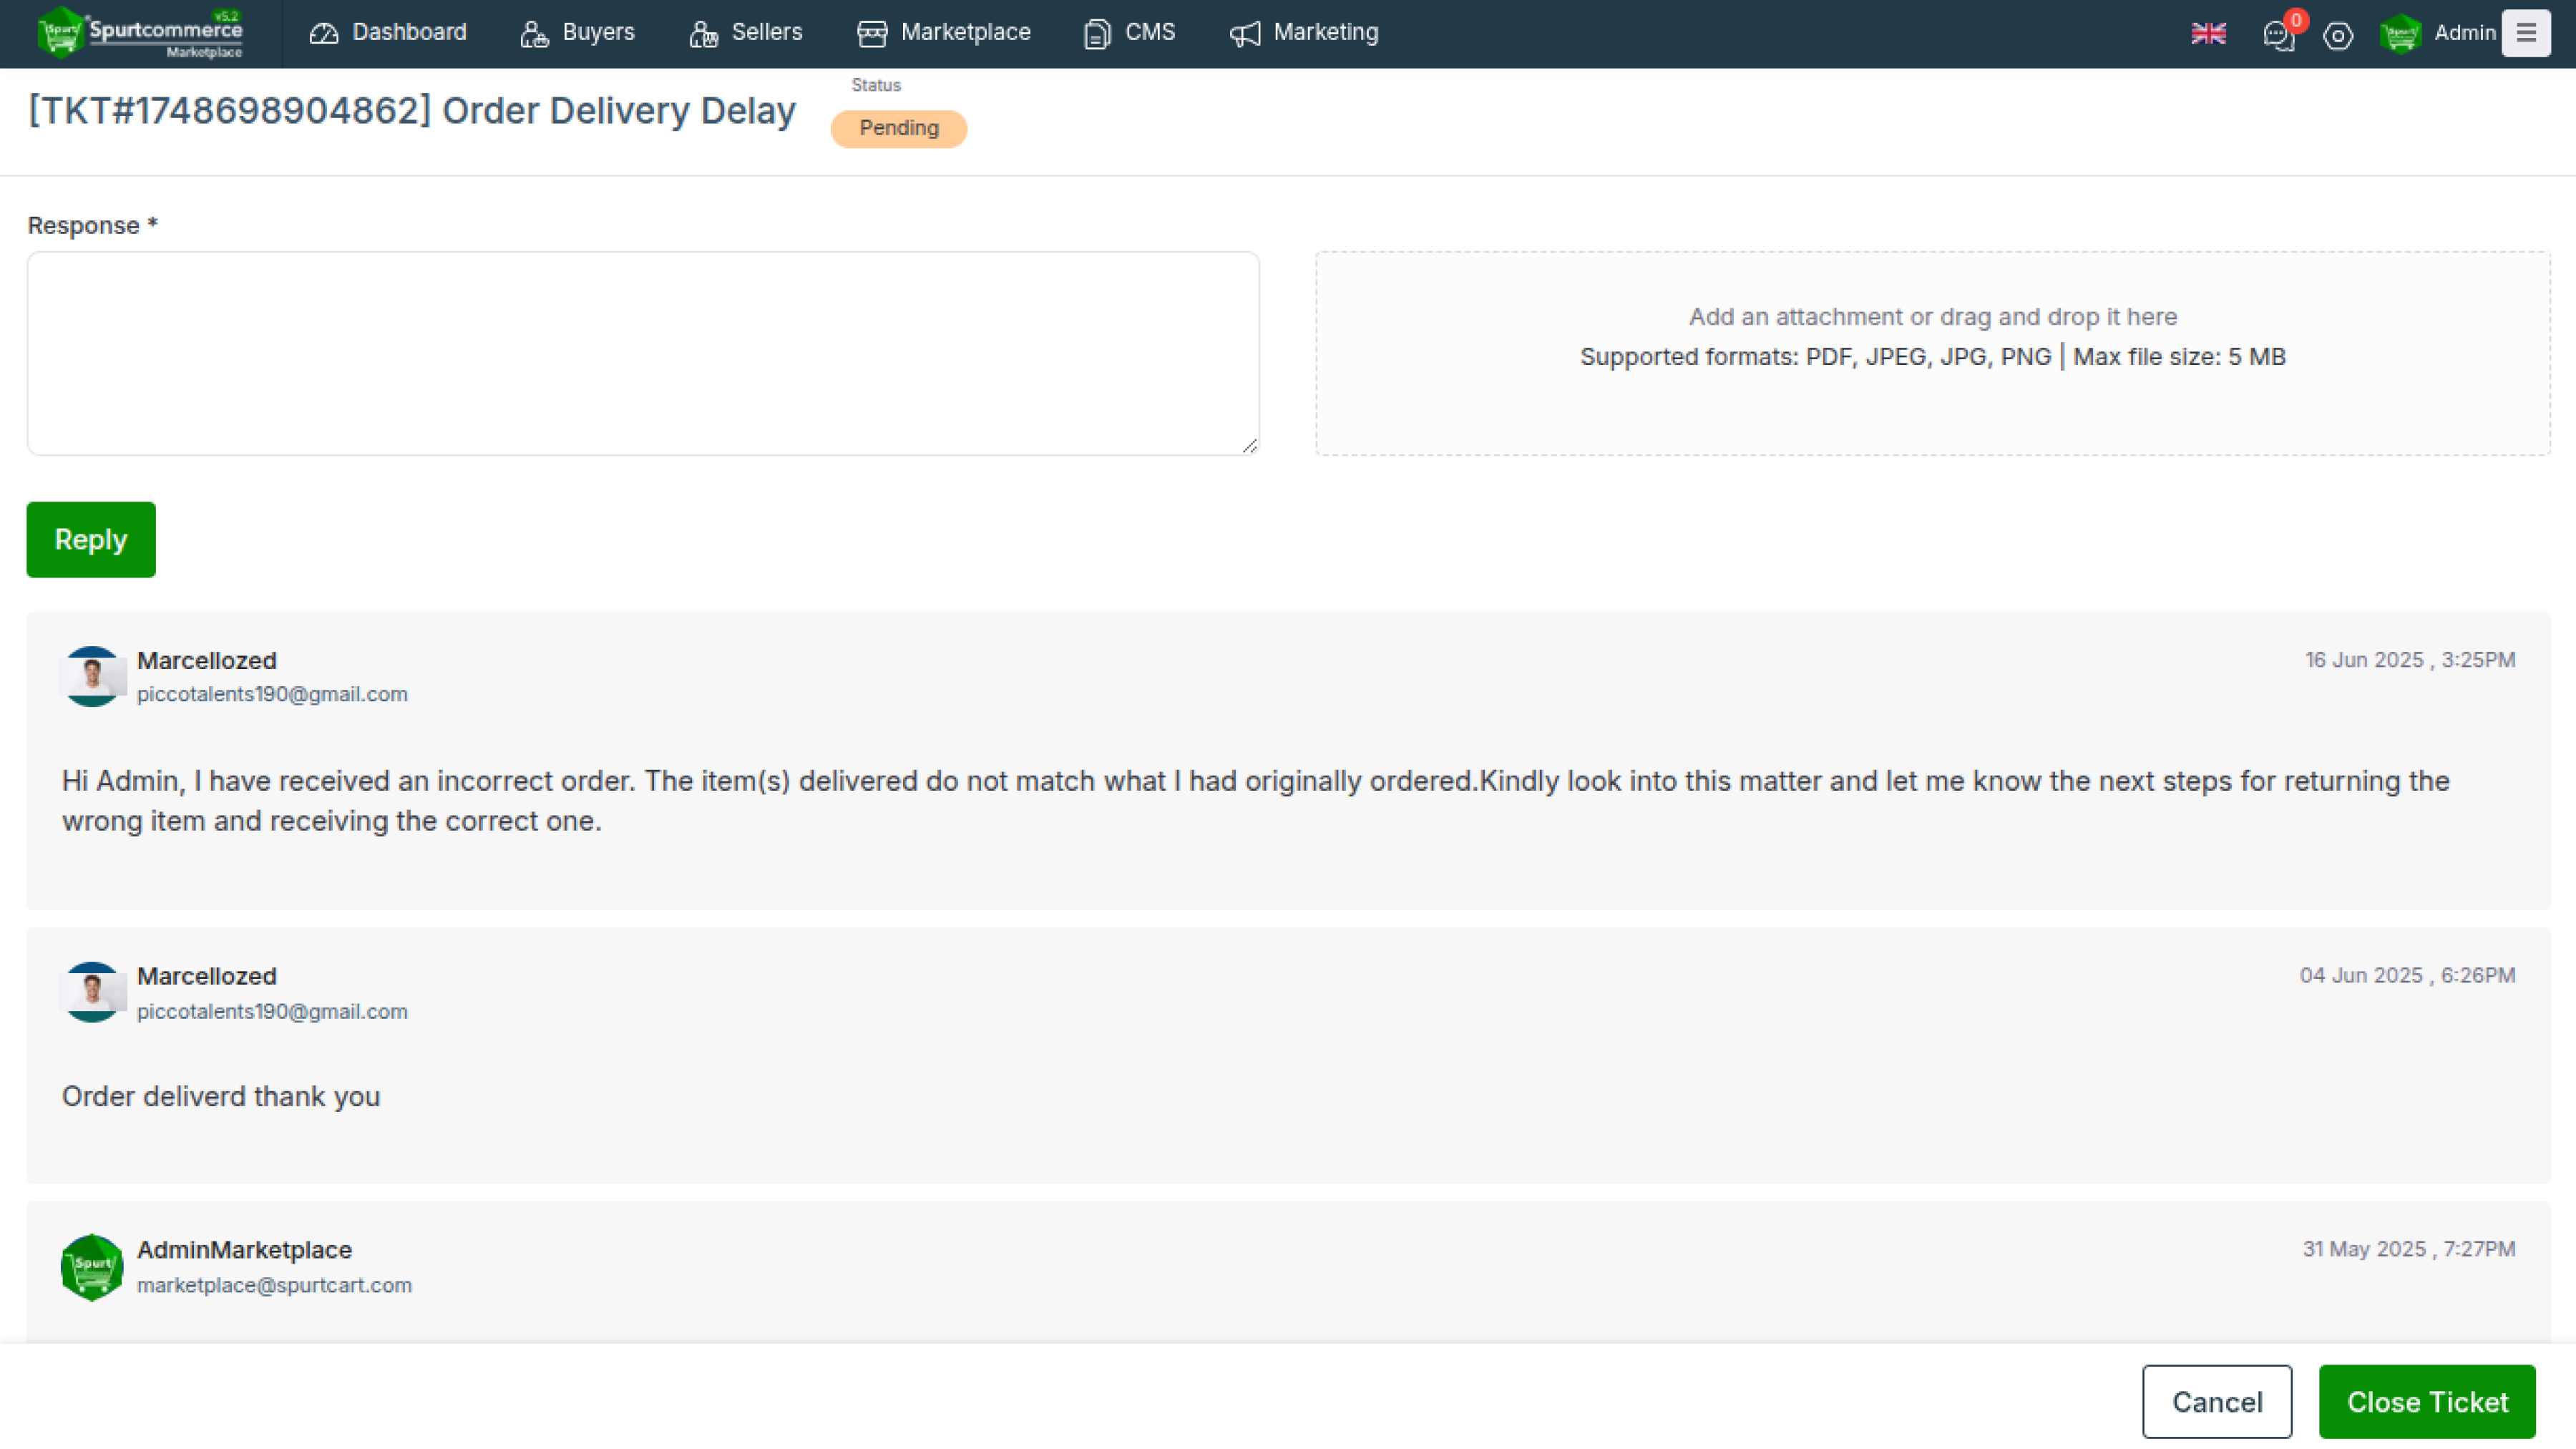
Task: Click the response textarea resize handle
Action: [1250, 446]
